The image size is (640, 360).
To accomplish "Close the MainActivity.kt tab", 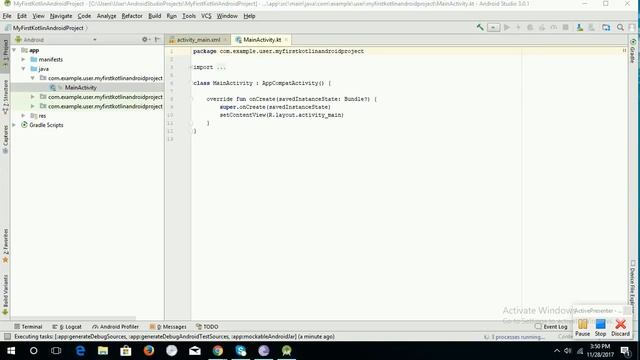I will pos(286,40).
